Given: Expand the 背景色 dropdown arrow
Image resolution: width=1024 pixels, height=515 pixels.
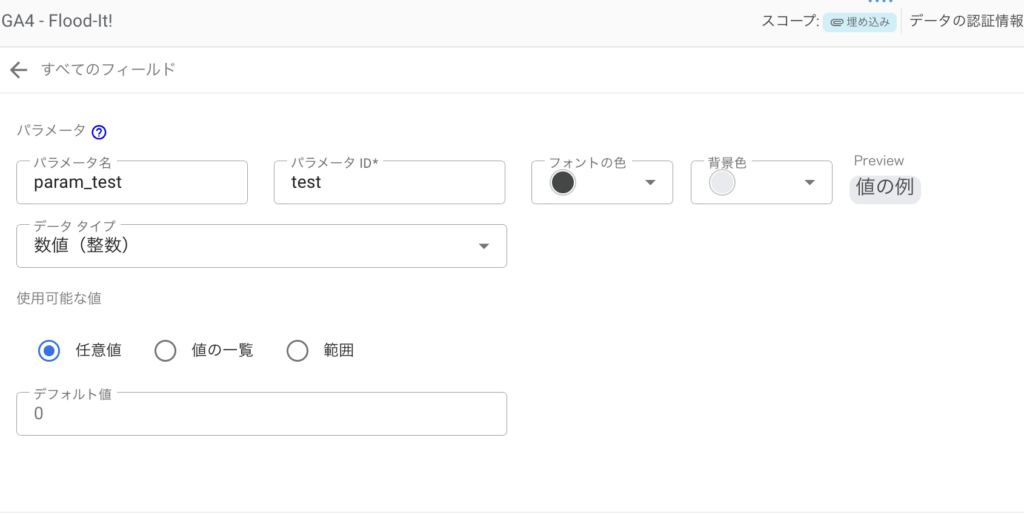Looking at the screenshot, I should point(809,183).
